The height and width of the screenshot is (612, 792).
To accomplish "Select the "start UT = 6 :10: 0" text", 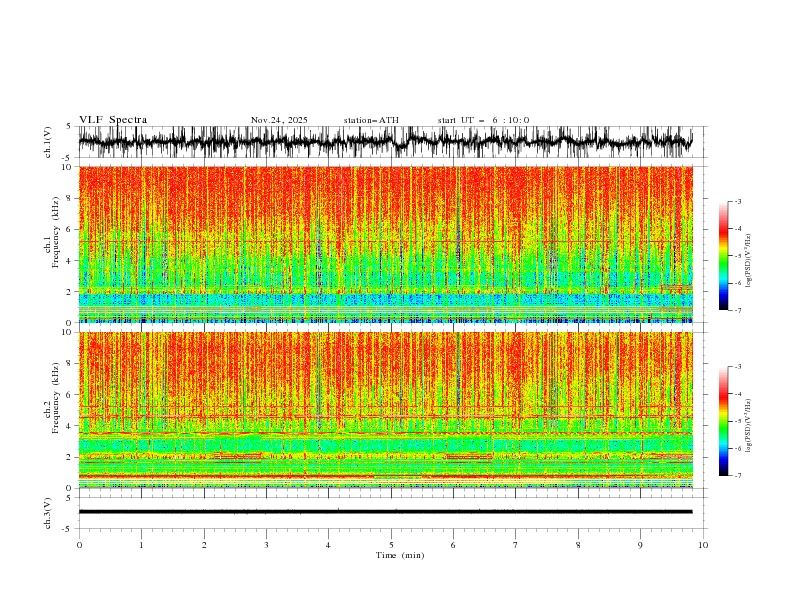I will [483, 120].
